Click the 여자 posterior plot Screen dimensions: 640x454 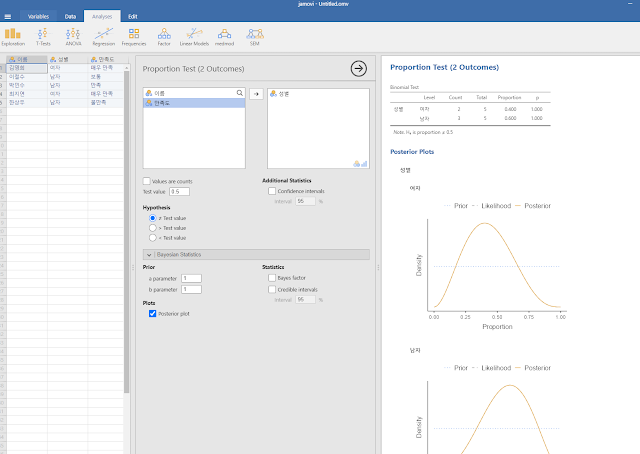point(490,265)
